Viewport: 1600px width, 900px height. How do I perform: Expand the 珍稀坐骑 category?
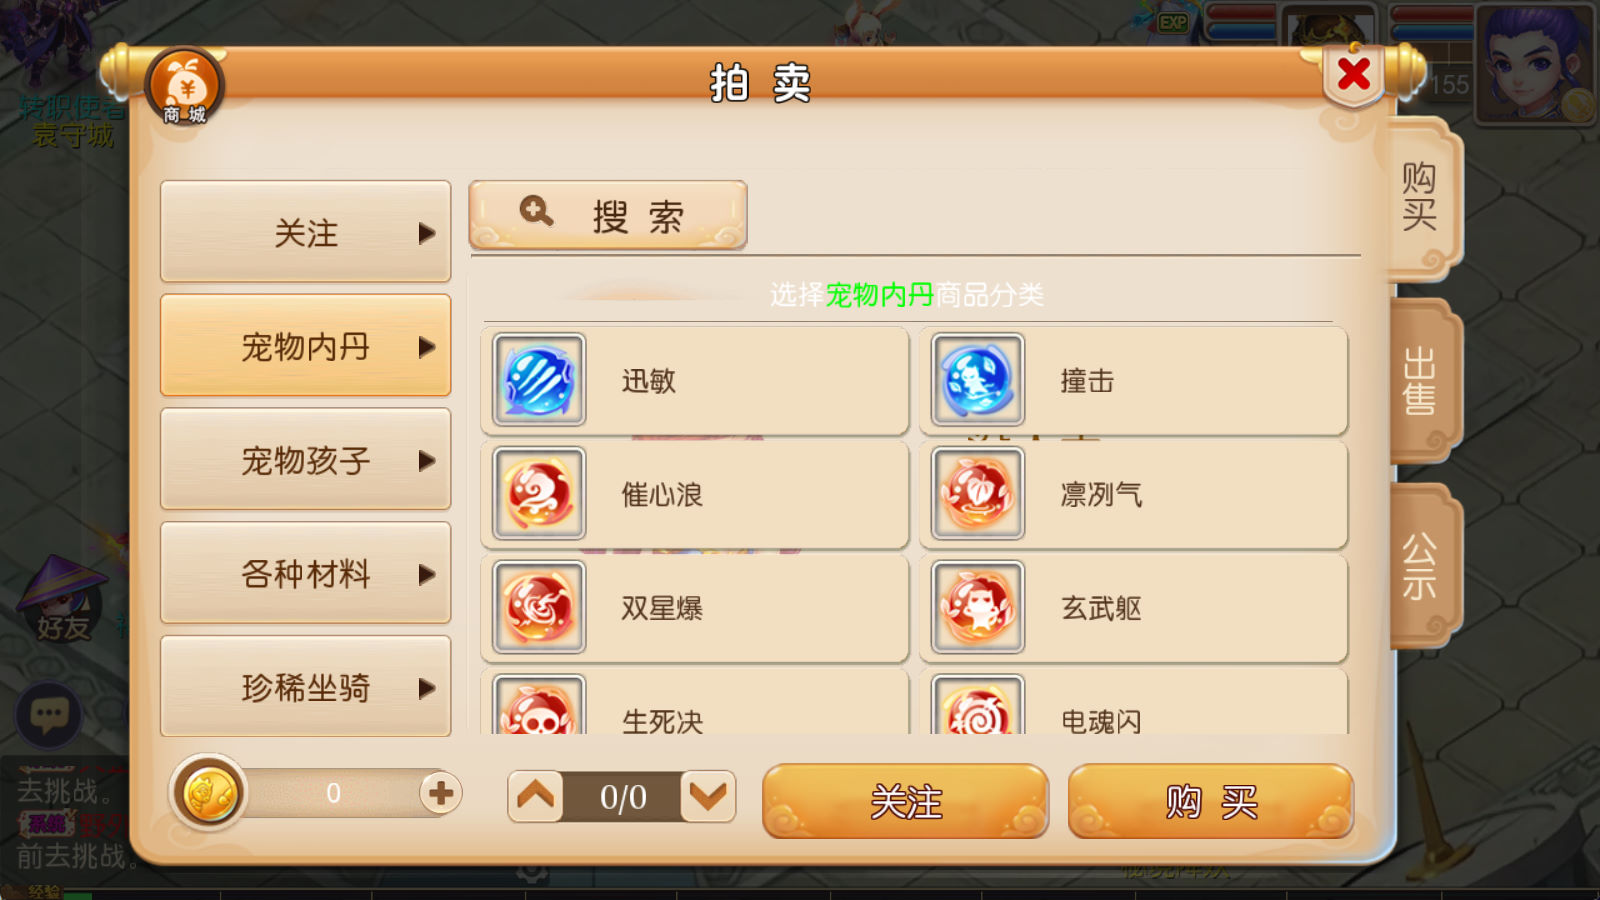[305, 687]
